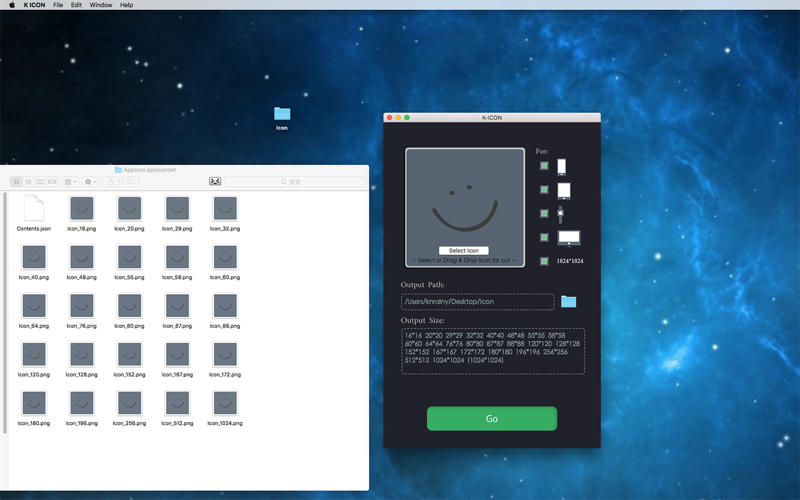The height and width of the screenshot is (500, 800).
Task: Open the Finder arrange dropdown
Action: point(70,182)
